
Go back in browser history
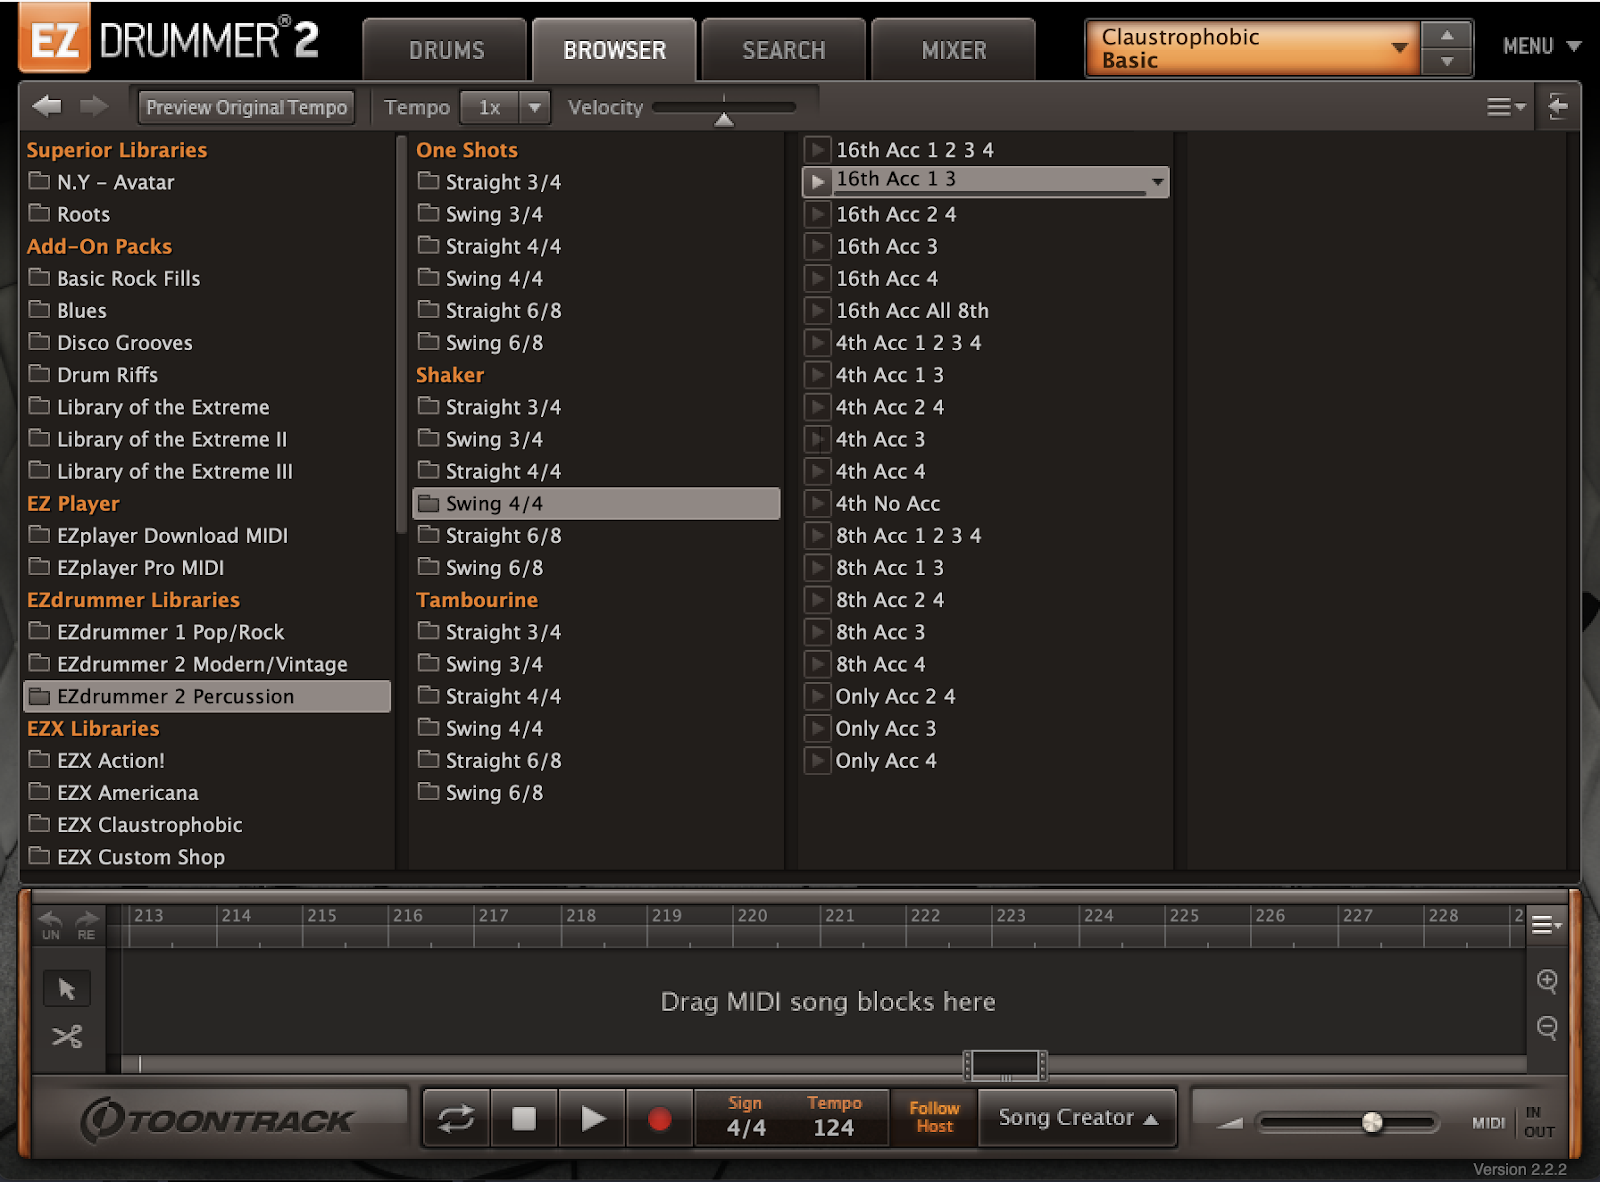pyautogui.click(x=47, y=106)
